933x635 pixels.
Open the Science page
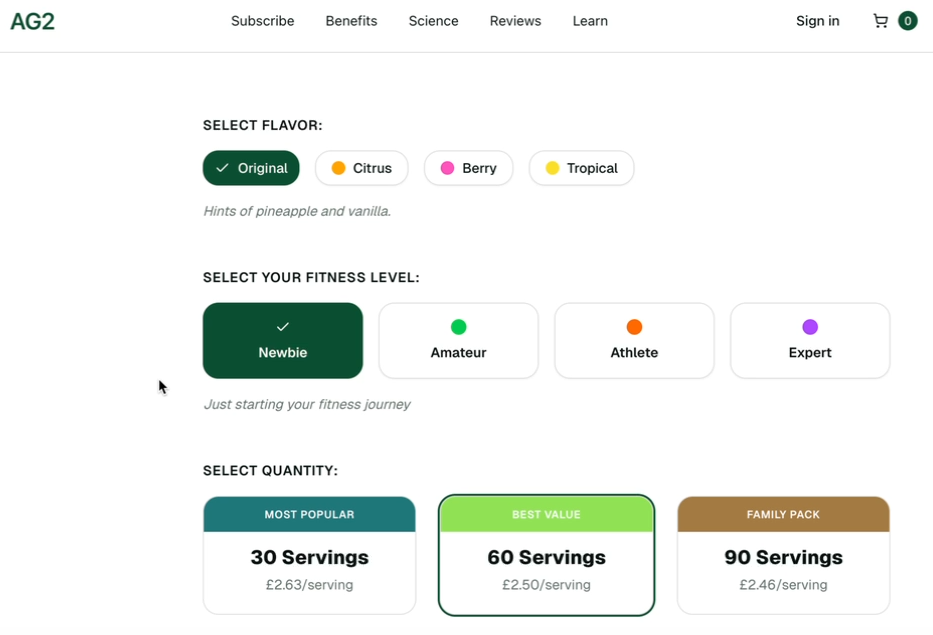pyautogui.click(x=433, y=21)
